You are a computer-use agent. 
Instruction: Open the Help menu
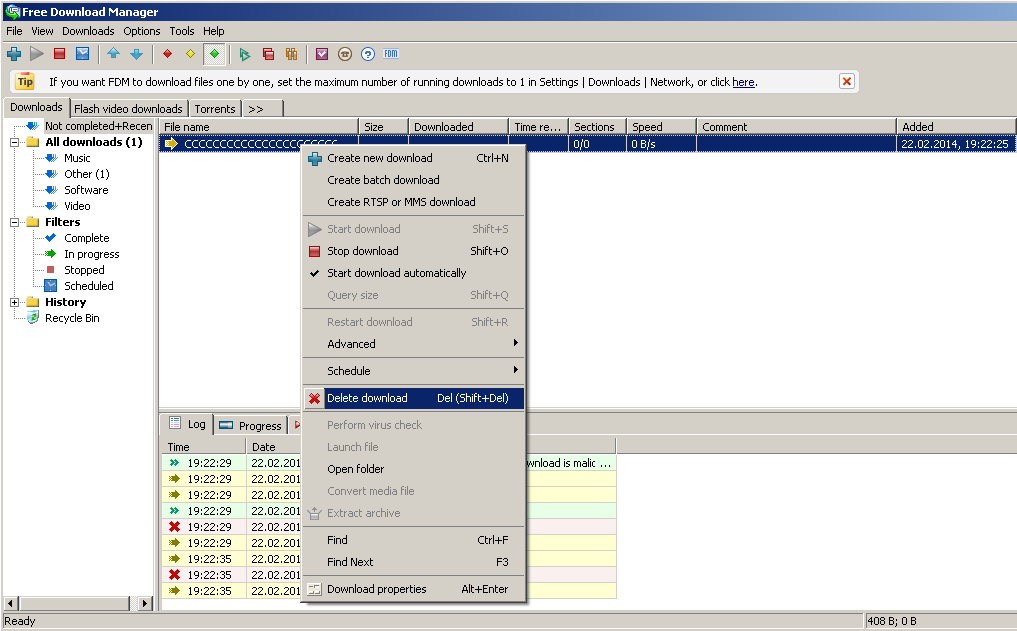(213, 31)
